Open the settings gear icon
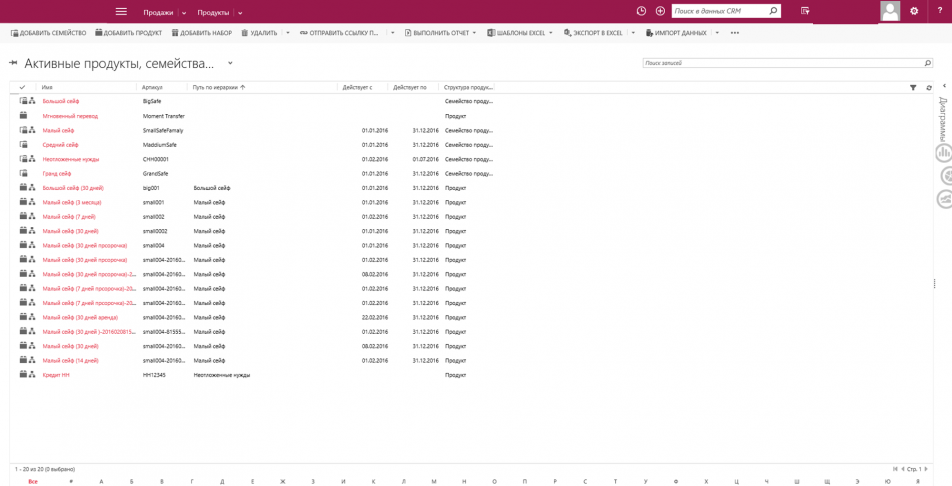952x486 pixels. pyautogui.click(x=914, y=11)
